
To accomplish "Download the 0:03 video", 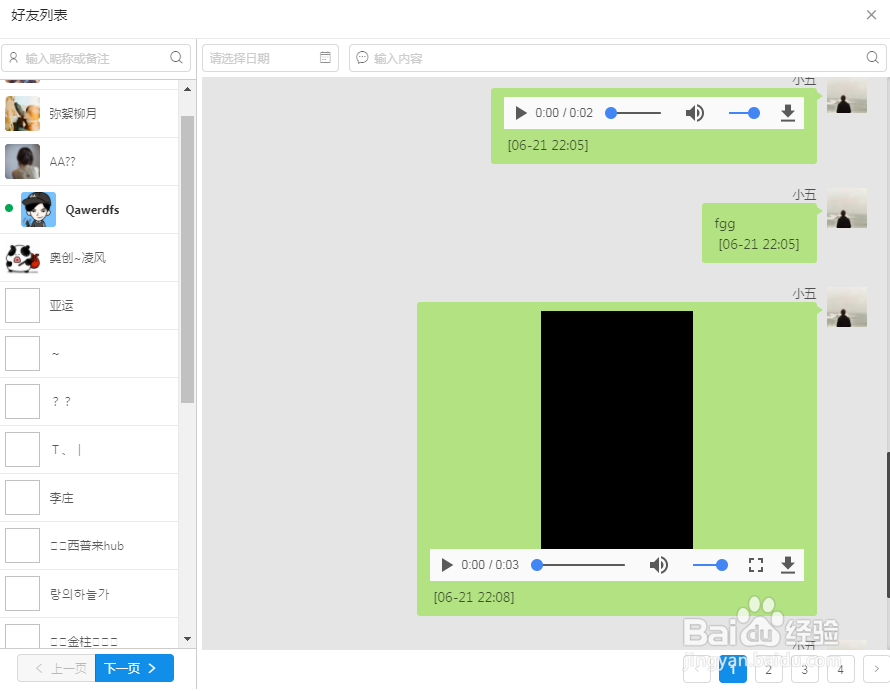I will click(x=787, y=565).
